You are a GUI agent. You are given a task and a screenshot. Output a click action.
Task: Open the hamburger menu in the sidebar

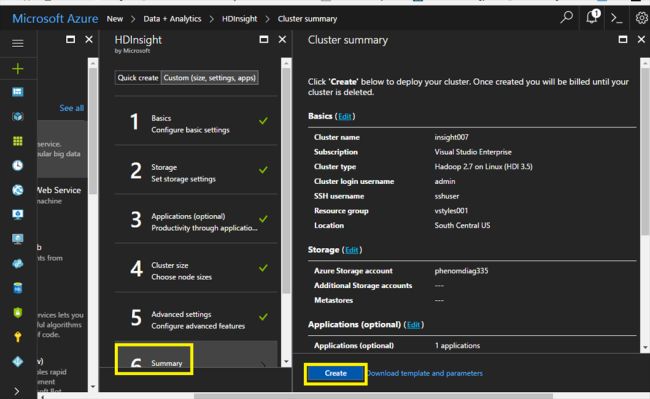(x=17, y=43)
